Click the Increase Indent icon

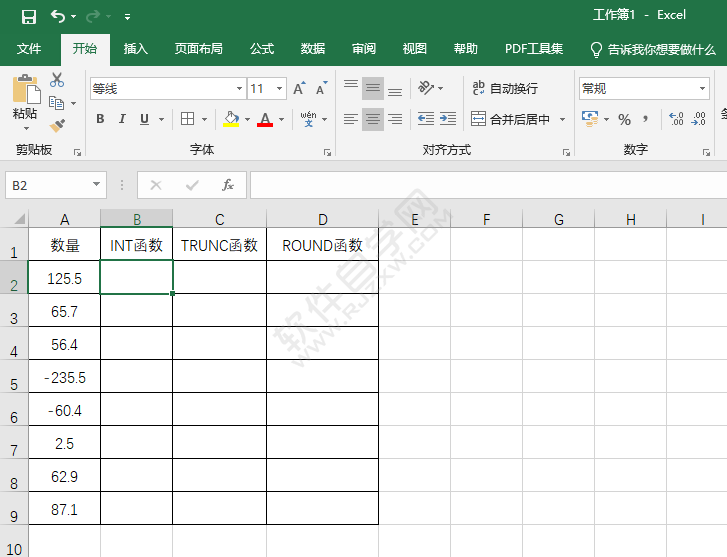450,119
